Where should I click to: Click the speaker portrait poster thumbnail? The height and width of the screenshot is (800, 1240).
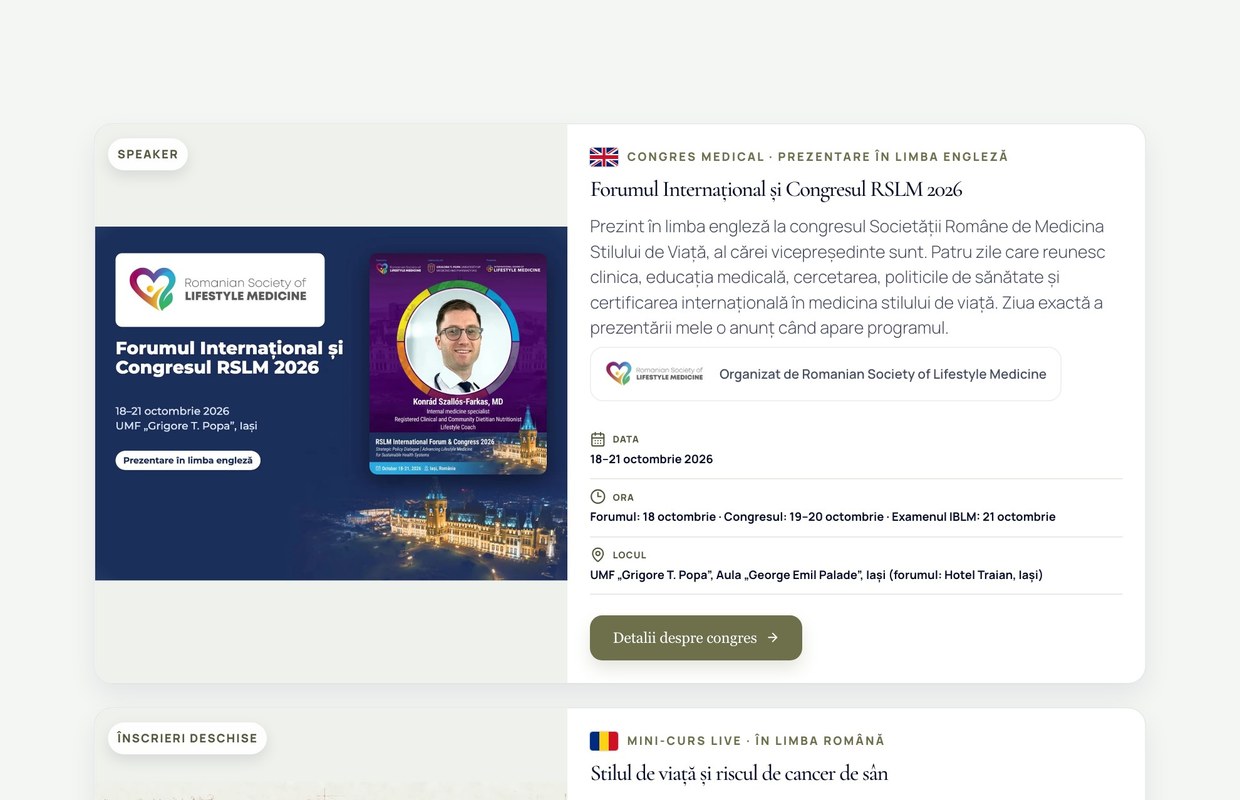tap(458, 363)
